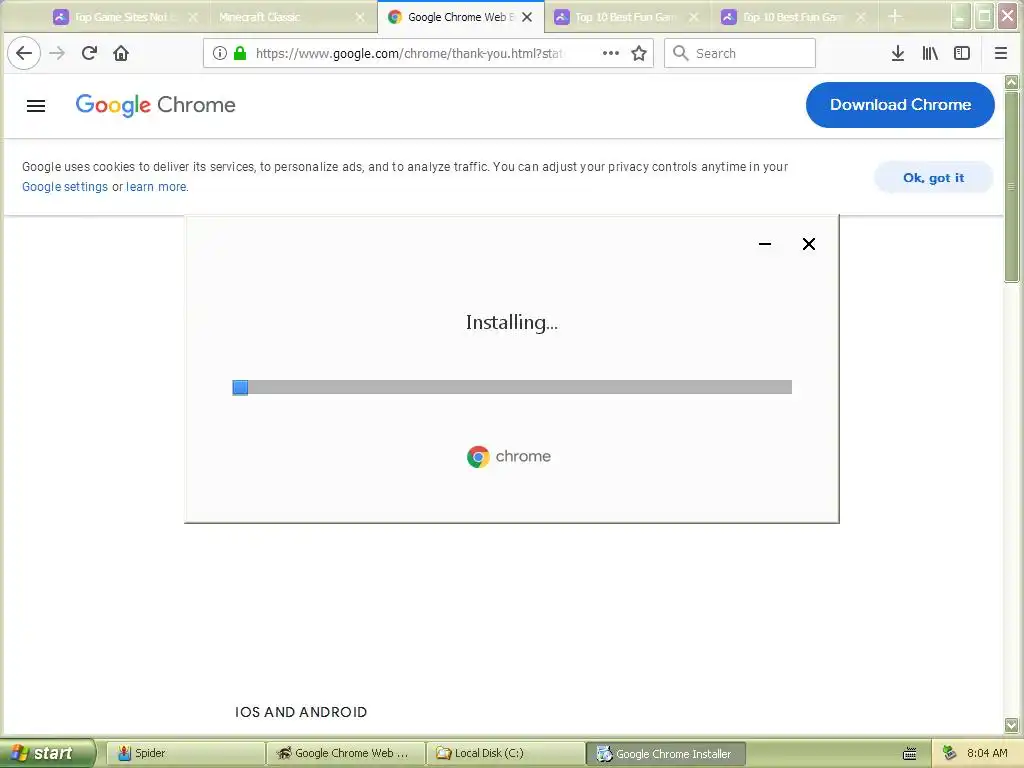The height and width of the screenshot is (768, 1024).
Task: Switch to Spider taskbar item
Action: tap(185, 753)
